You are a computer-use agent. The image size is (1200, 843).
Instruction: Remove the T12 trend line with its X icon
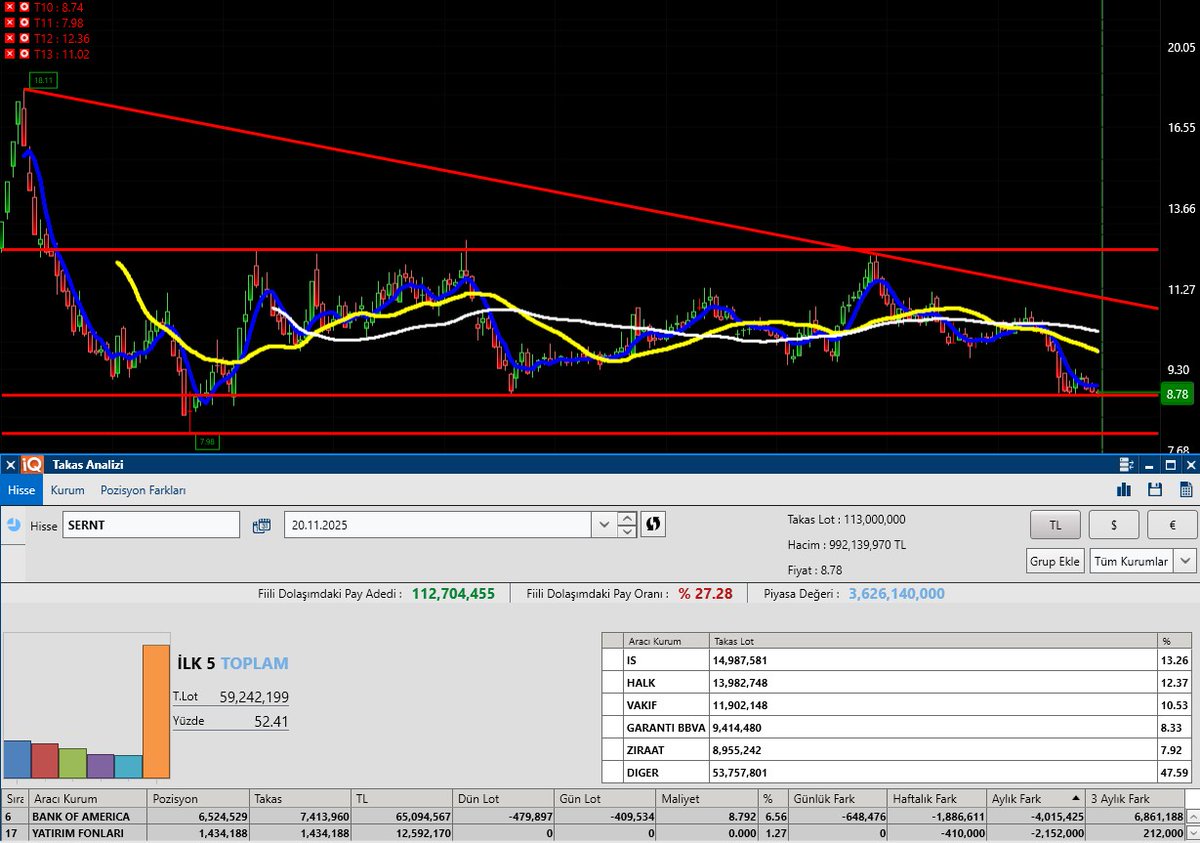[9, 38]
